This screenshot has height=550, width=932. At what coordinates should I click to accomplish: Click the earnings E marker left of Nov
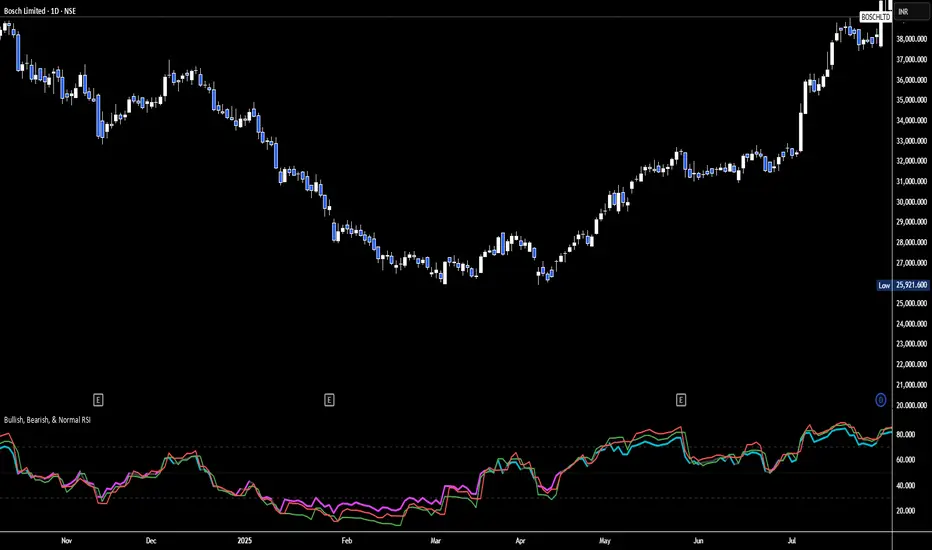click(98, 400)
